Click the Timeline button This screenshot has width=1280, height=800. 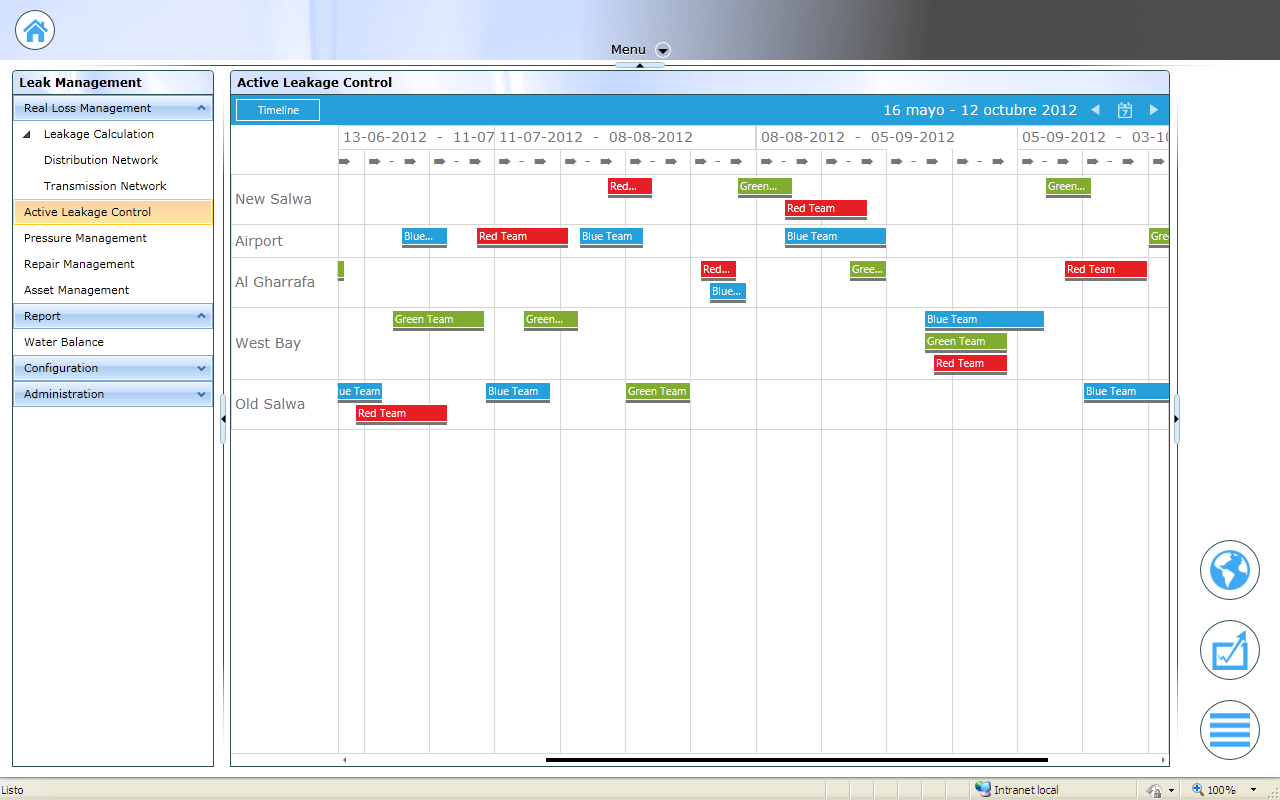(x=278, y=110)
